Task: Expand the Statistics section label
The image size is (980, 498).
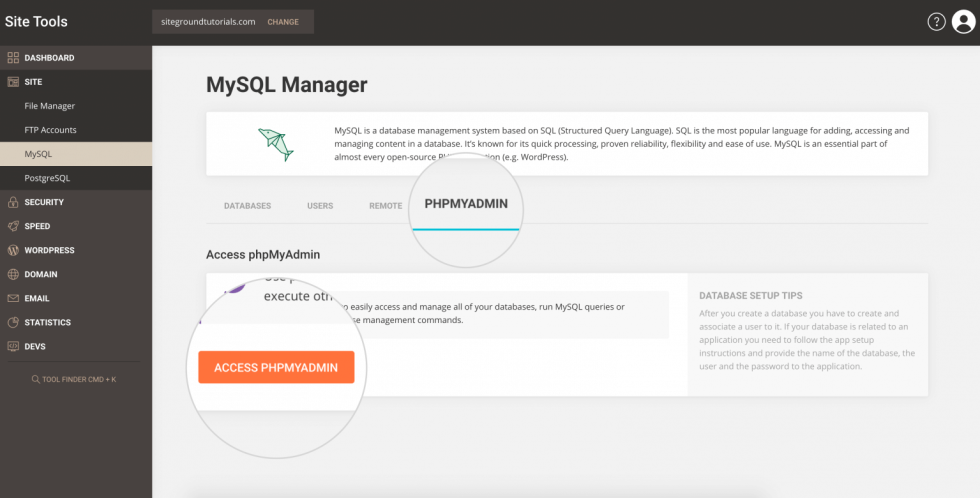Action: [48, 322]
